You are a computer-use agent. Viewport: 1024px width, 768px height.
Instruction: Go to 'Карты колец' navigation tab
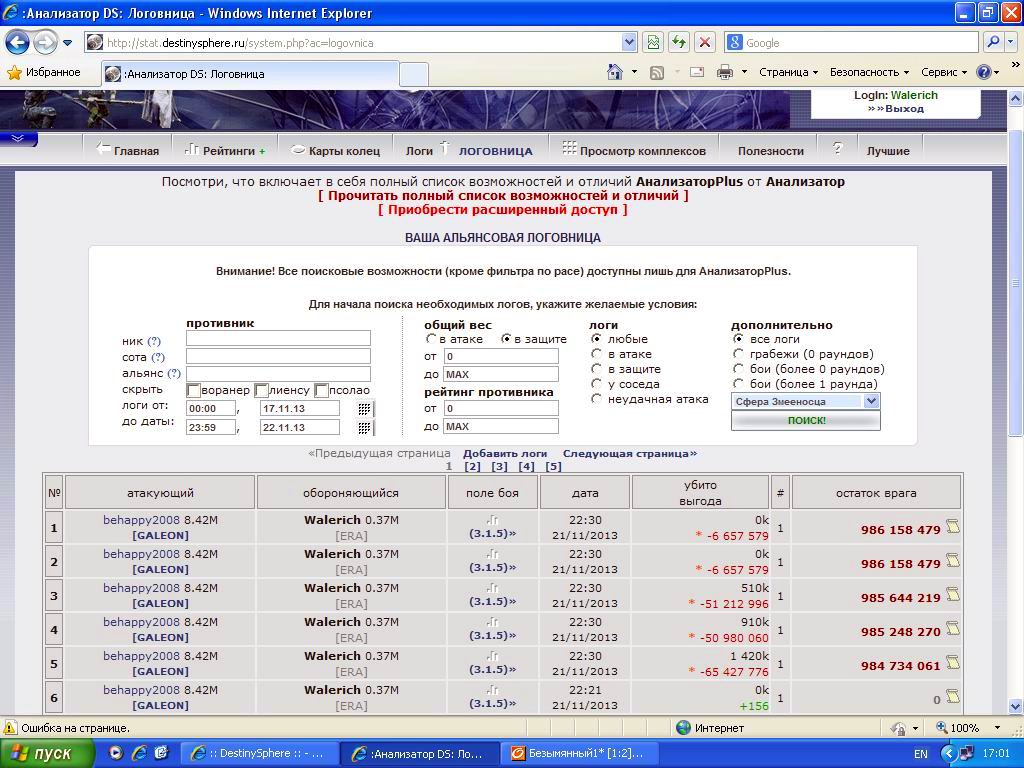click(336, 151)
